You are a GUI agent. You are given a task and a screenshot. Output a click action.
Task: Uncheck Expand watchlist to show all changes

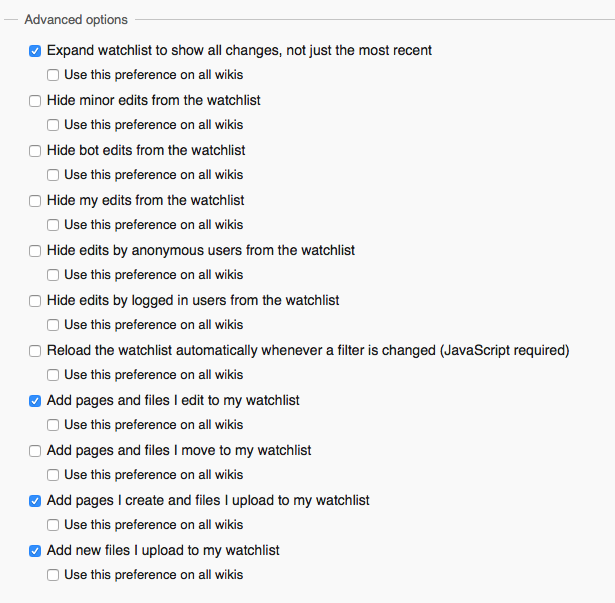point(35,51)
